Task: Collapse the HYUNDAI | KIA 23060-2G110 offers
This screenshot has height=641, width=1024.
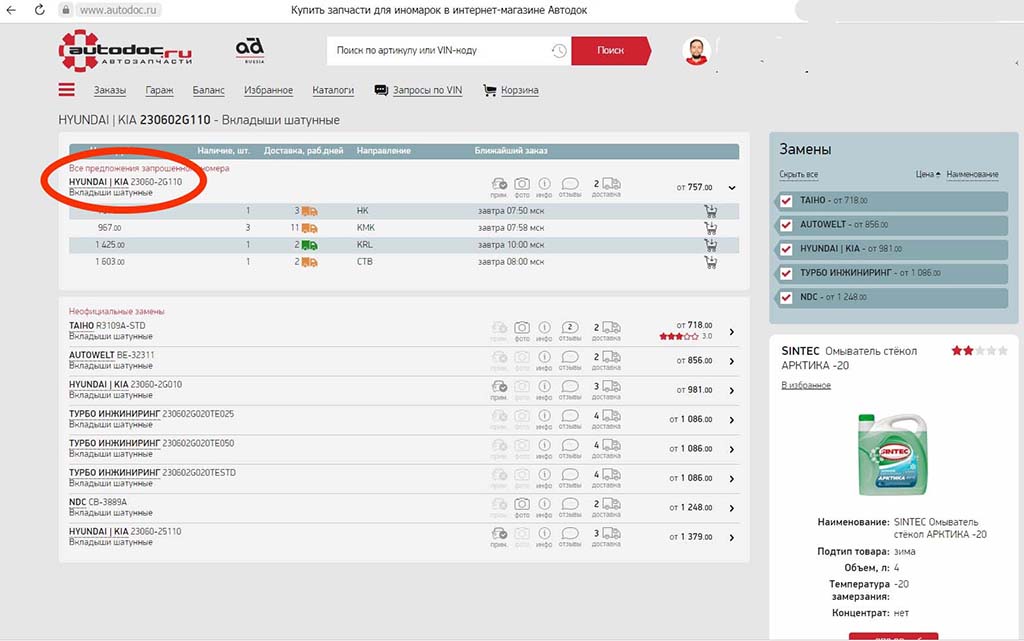Action: [x=731, y=187]
